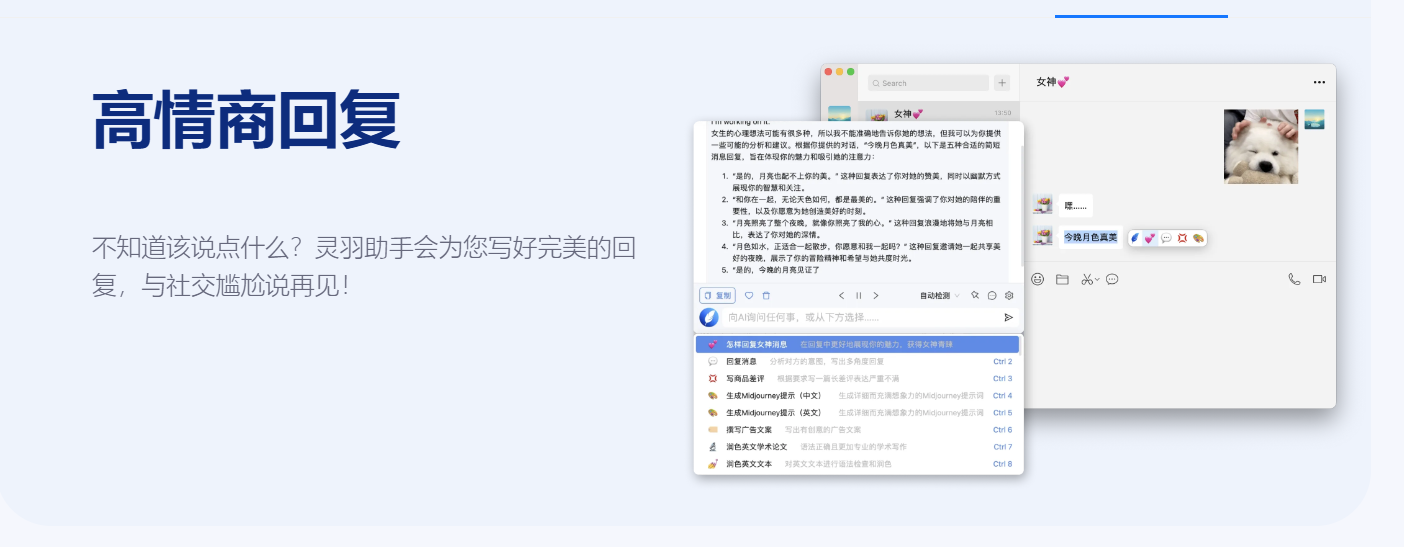
Task: Click the palette icon in message popup
Action: (x=1198, y=238)
